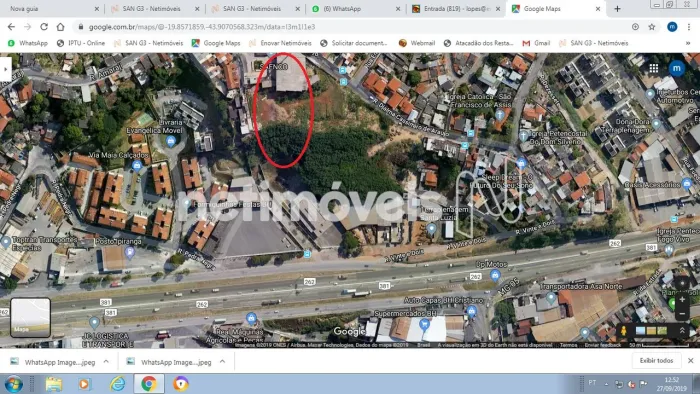Open a new browser tab
The width and height of the screenshot is (700, 394).
617,8
